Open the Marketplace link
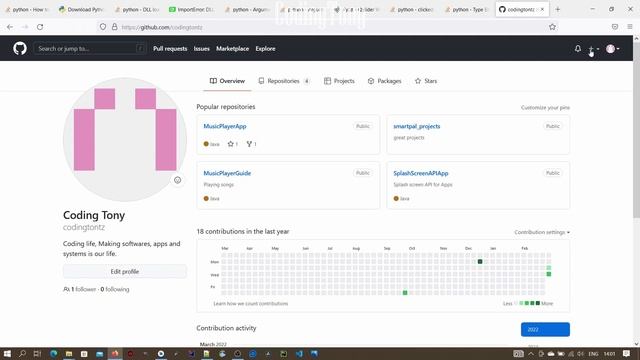The height and width of the screenshot is (360, 640). click(232, 49)
